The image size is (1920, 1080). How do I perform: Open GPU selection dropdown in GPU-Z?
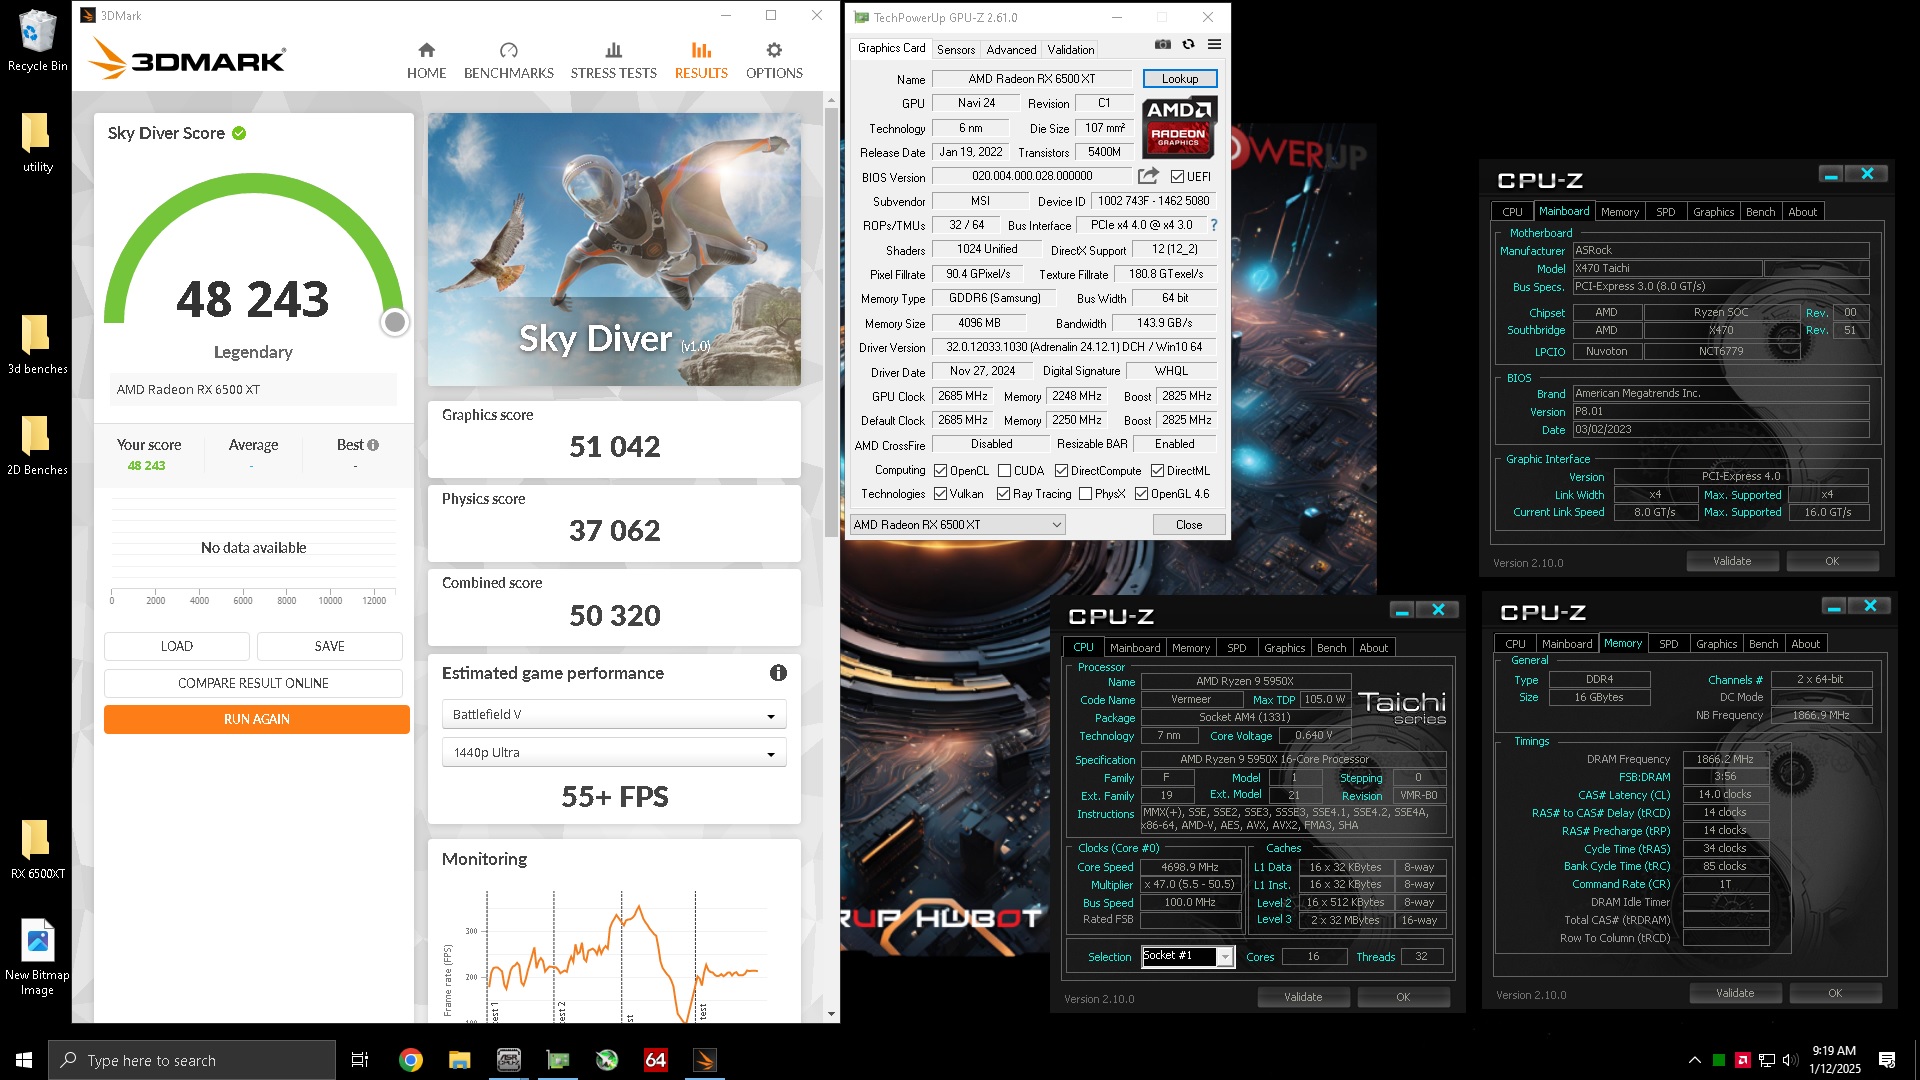[x=957, y=525]
